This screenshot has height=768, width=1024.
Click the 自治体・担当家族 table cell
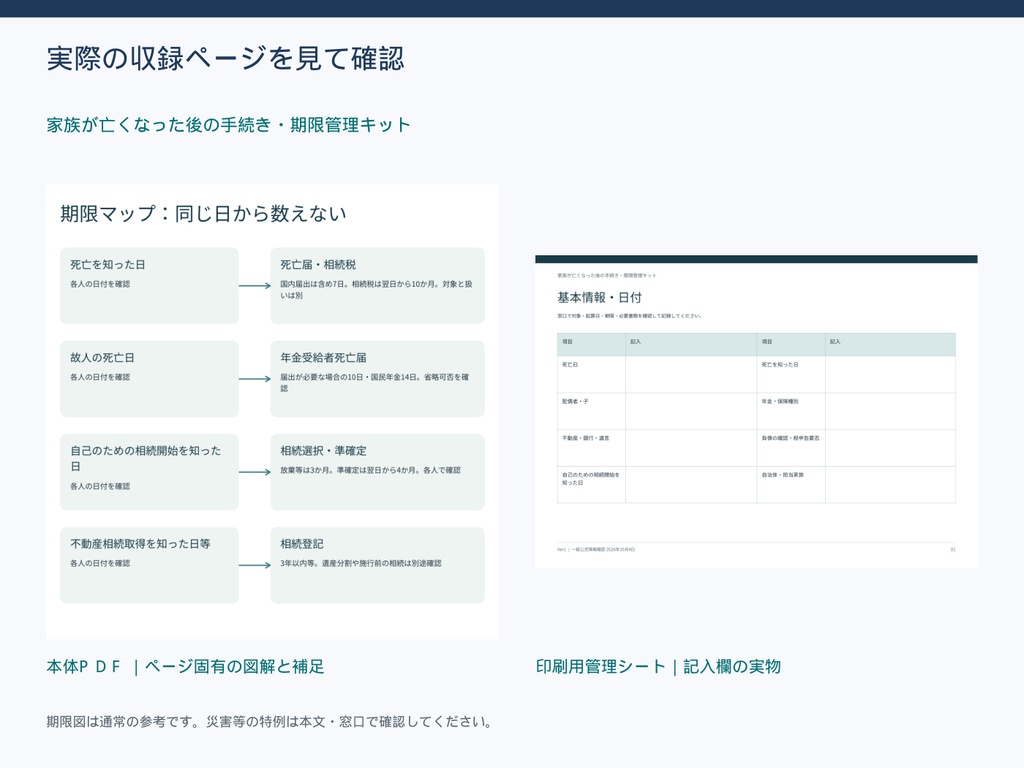[x=791, y=485]
